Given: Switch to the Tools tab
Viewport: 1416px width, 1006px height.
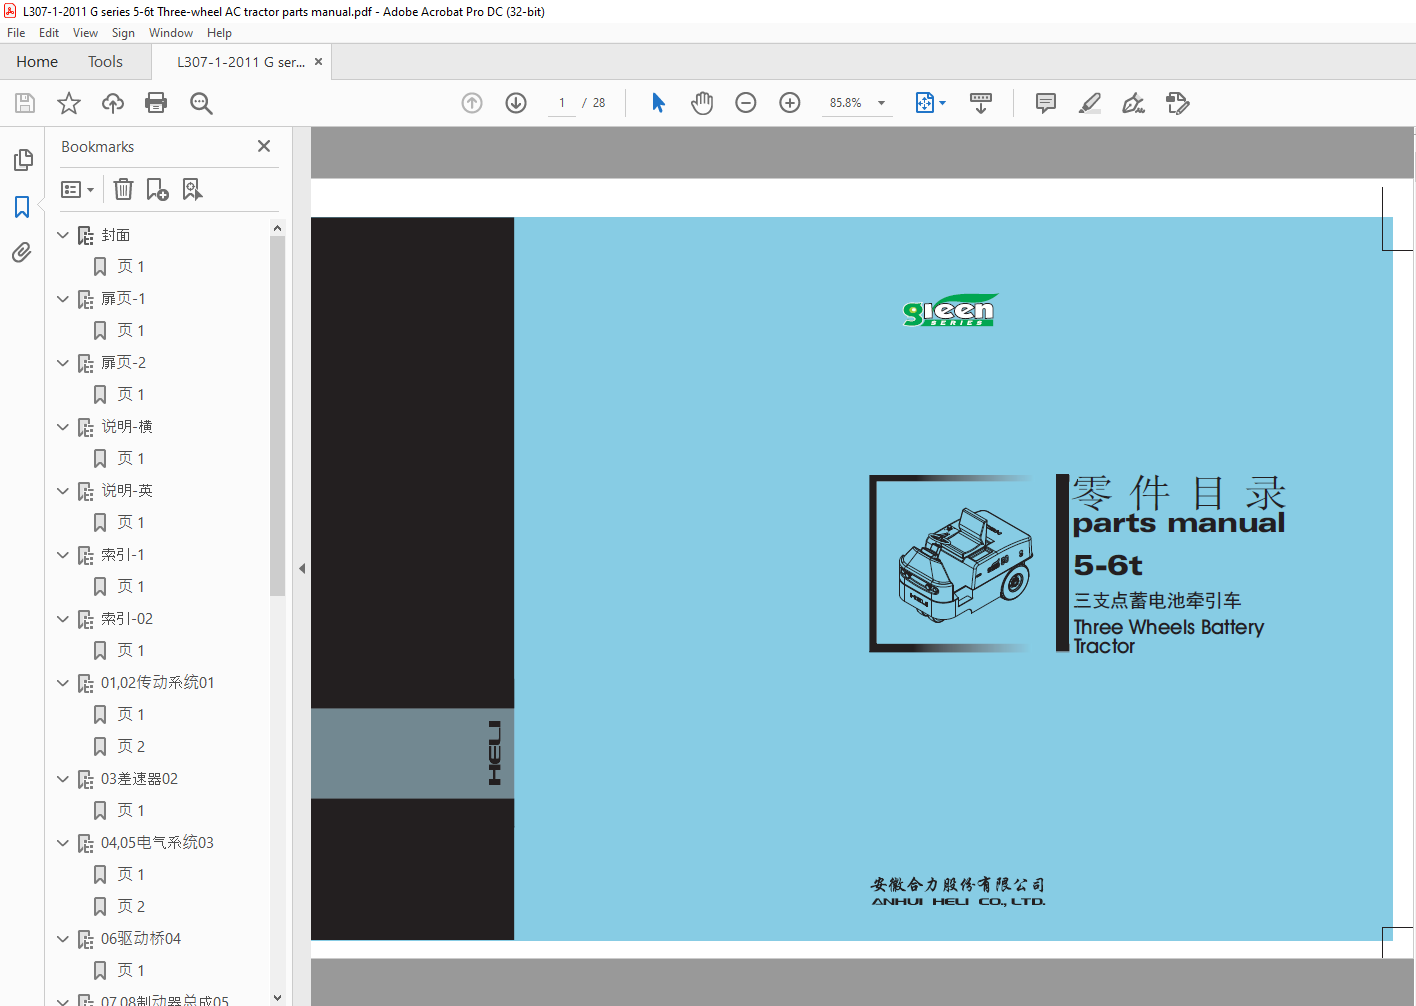Looking at the screenshot, I should 105,62.
